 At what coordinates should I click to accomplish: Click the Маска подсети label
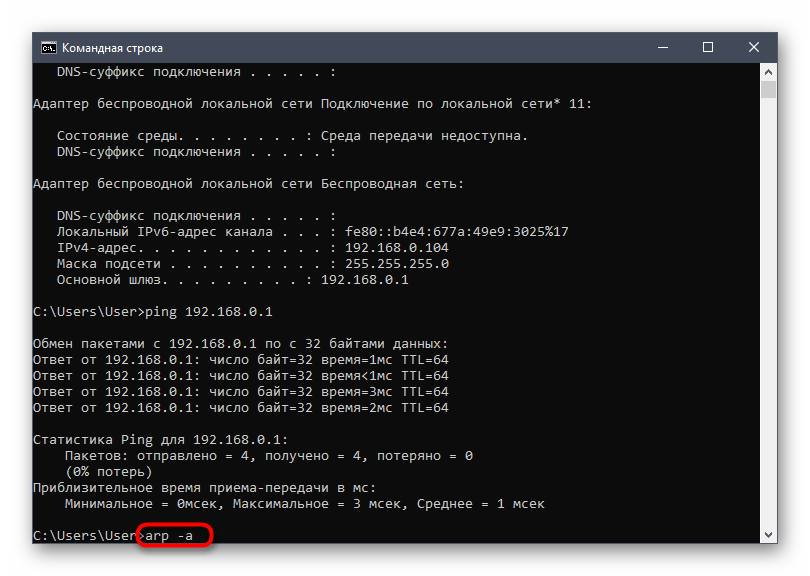pyautogui.click(x=108, y=263)
